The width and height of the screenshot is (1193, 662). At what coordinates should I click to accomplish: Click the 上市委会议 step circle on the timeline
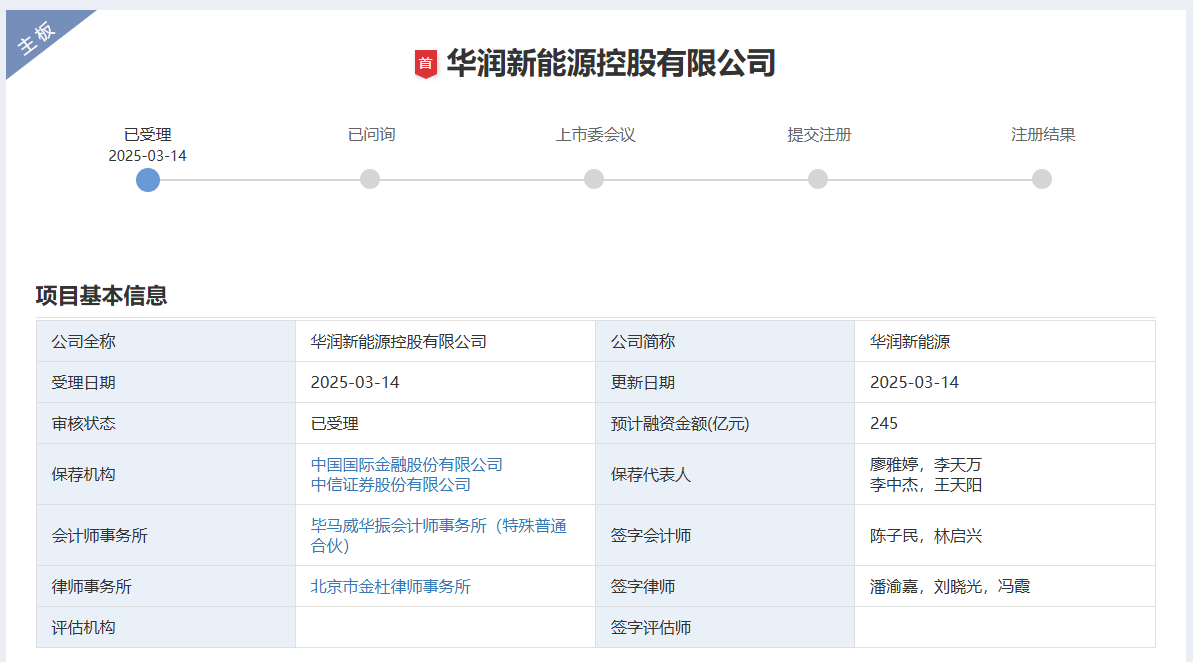[x=594, y=179]
